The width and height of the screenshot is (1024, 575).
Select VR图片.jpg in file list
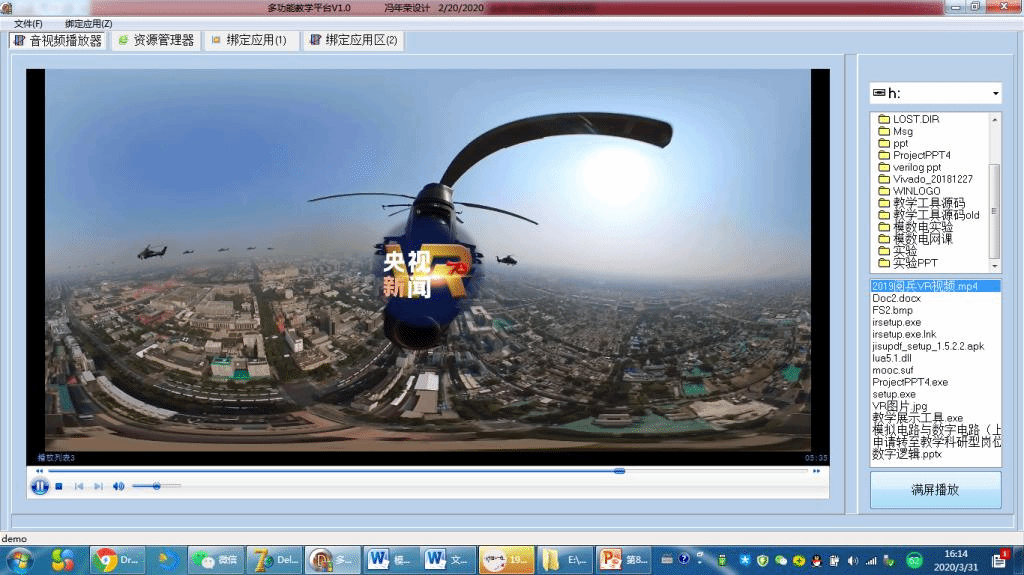(899, 406)
